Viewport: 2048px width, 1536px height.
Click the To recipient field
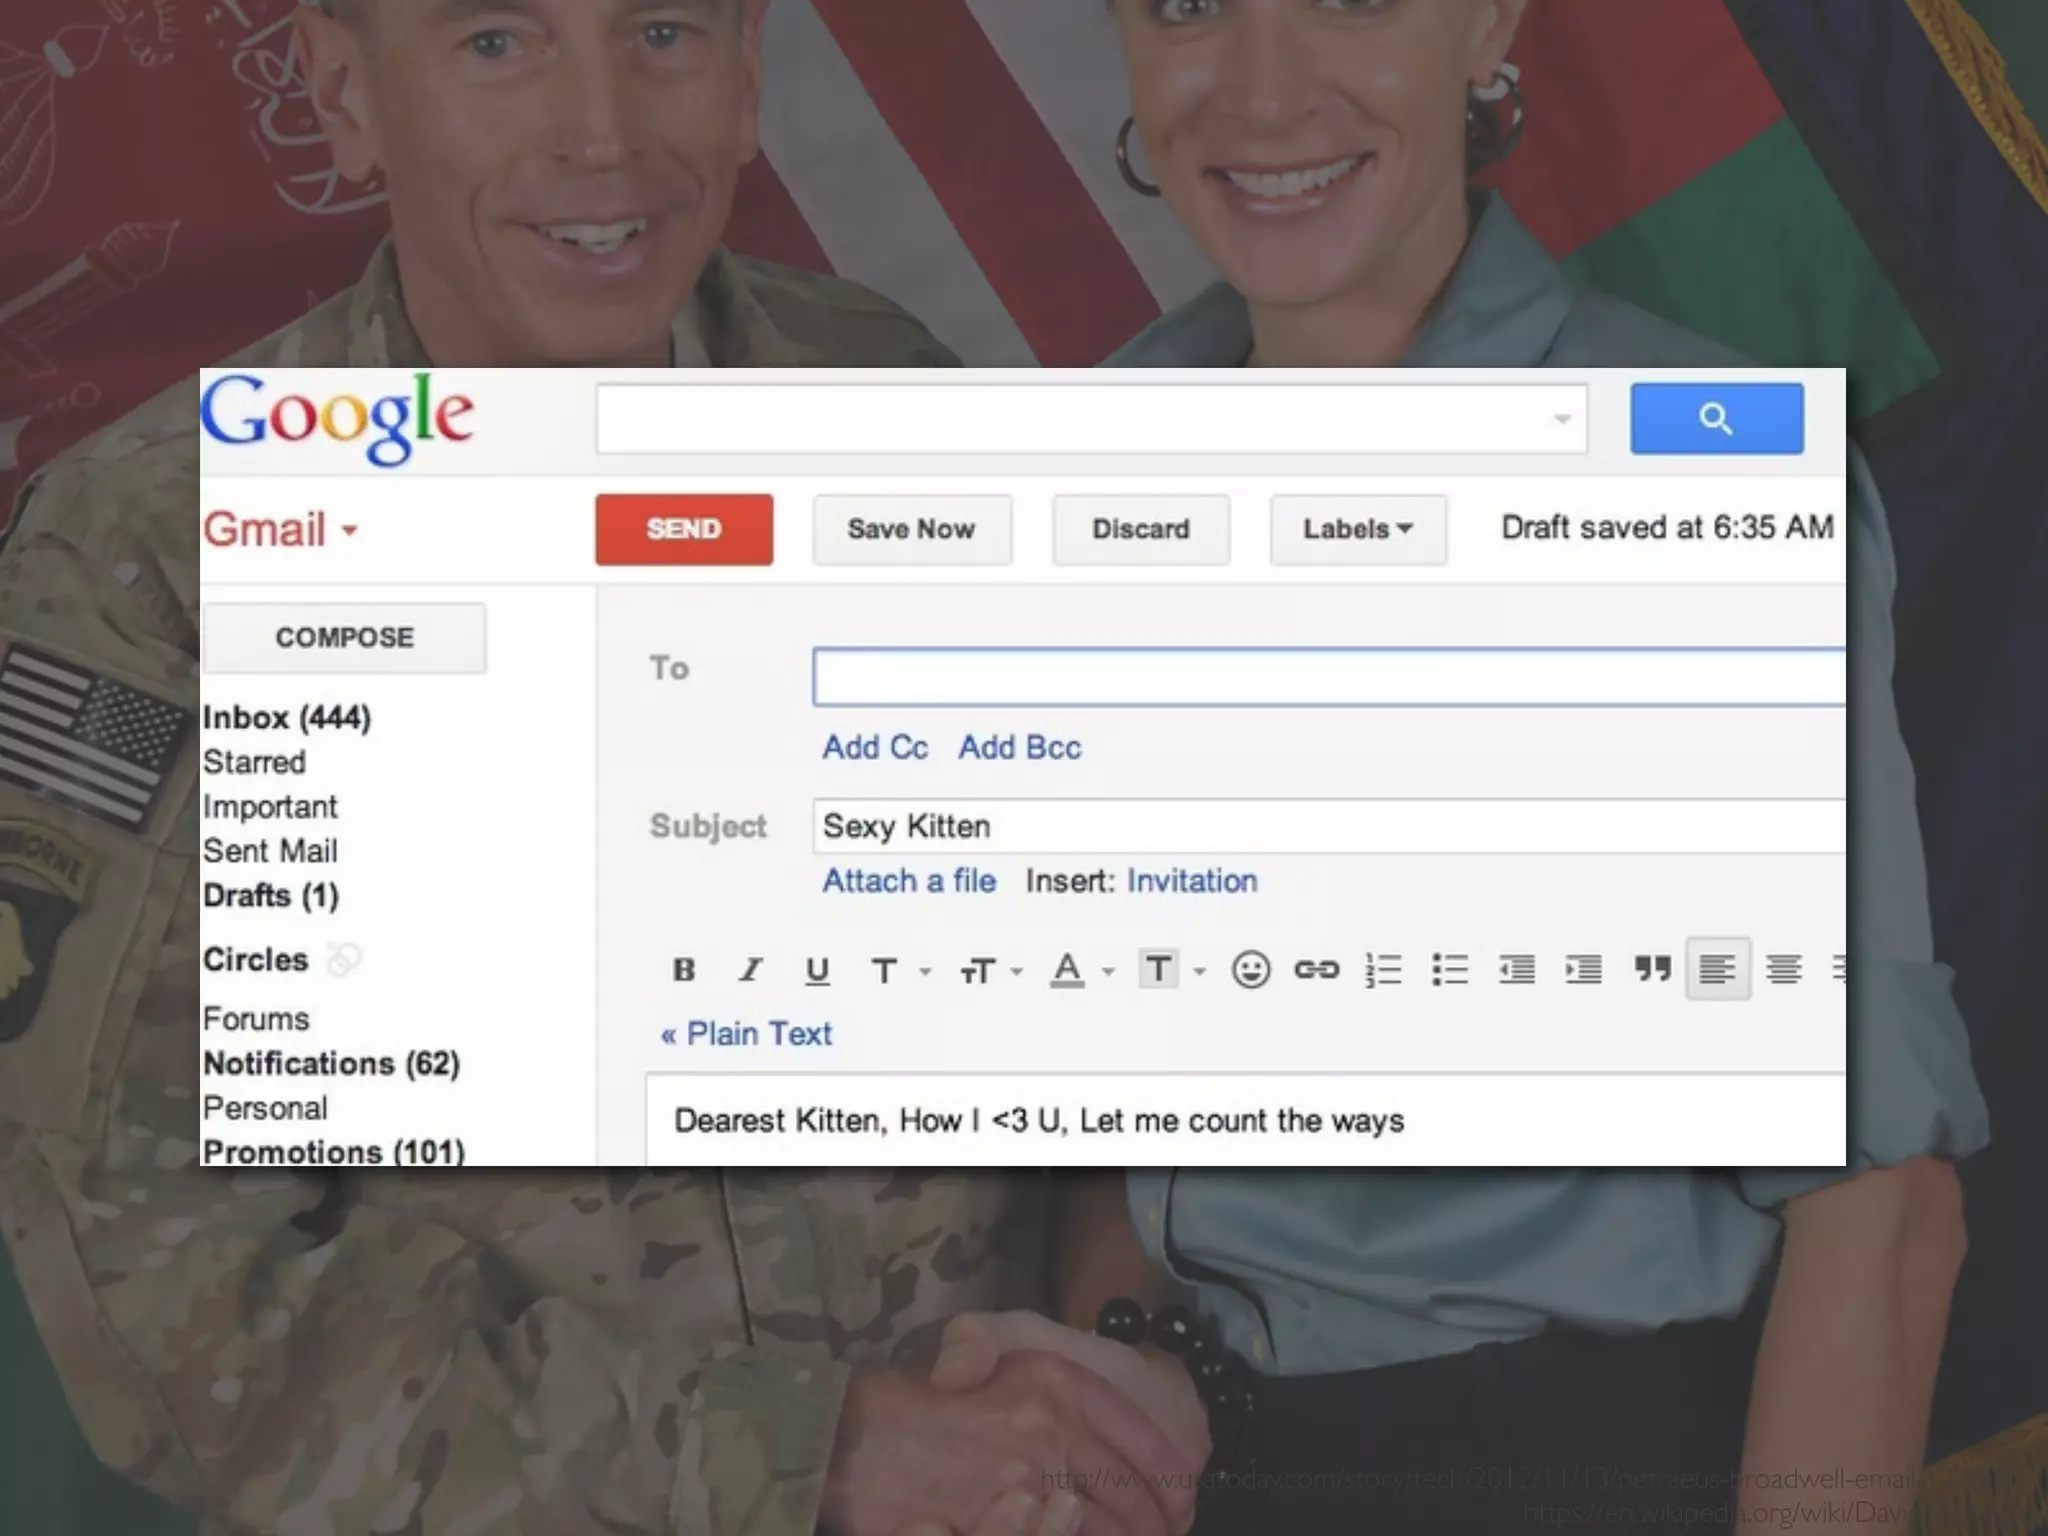click(x=1330, y=677)
